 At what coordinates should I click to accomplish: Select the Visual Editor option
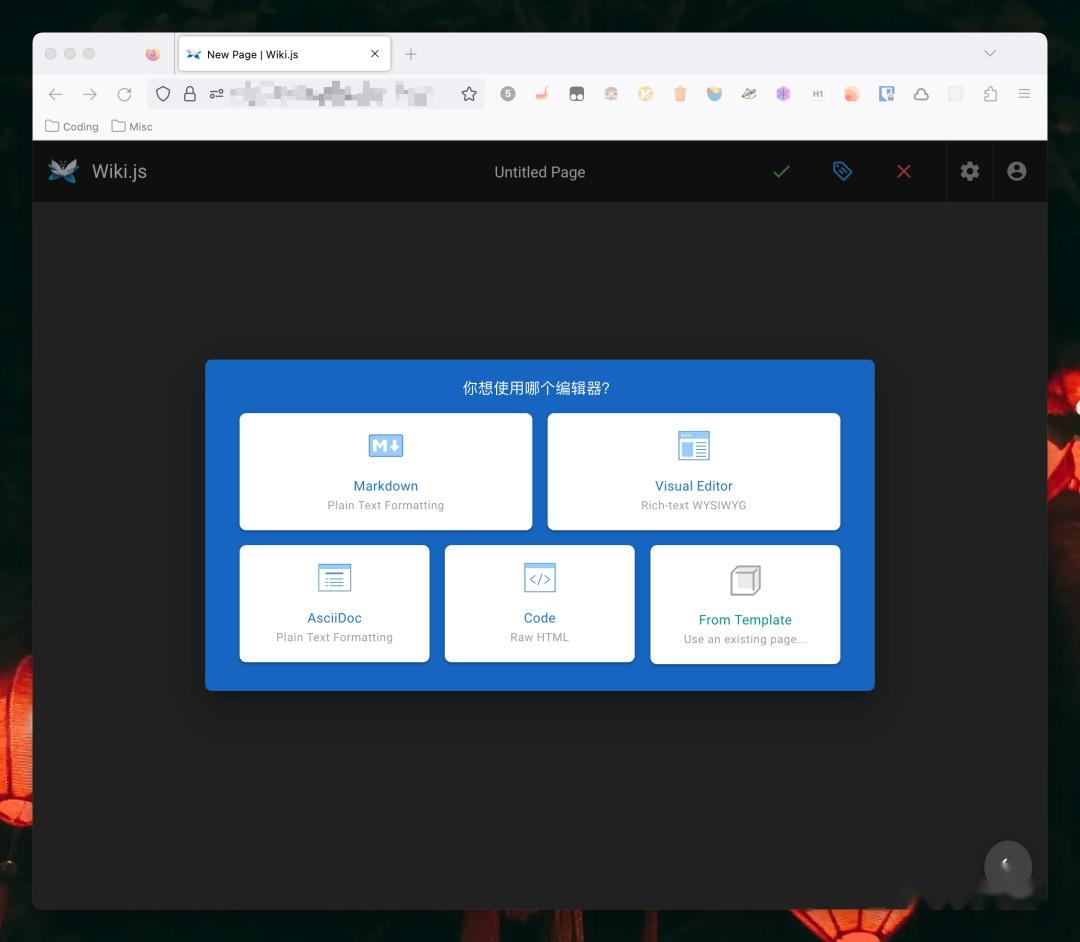694,472
